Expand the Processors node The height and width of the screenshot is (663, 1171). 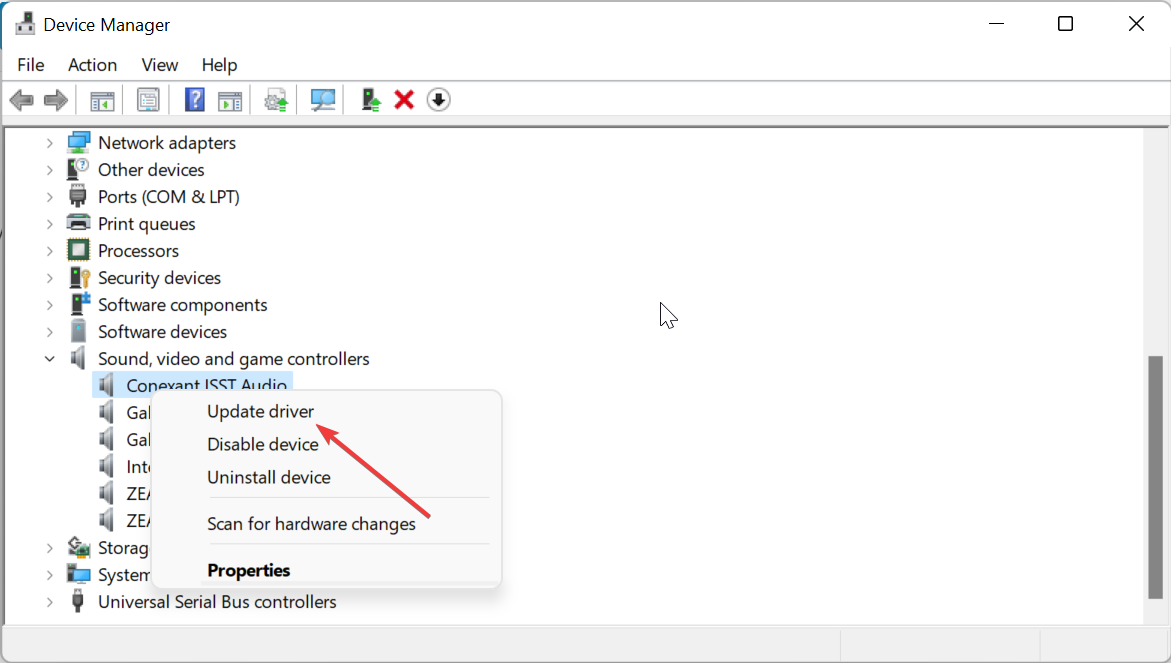coord(49,251)
